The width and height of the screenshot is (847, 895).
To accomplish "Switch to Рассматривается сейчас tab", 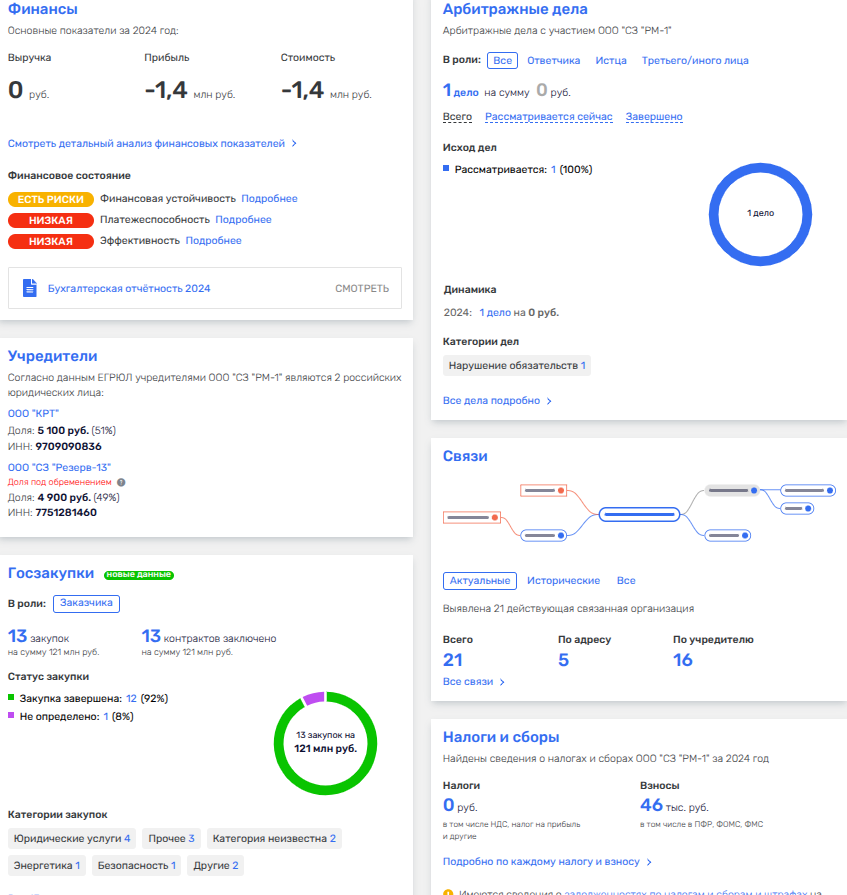I will 549,117.
